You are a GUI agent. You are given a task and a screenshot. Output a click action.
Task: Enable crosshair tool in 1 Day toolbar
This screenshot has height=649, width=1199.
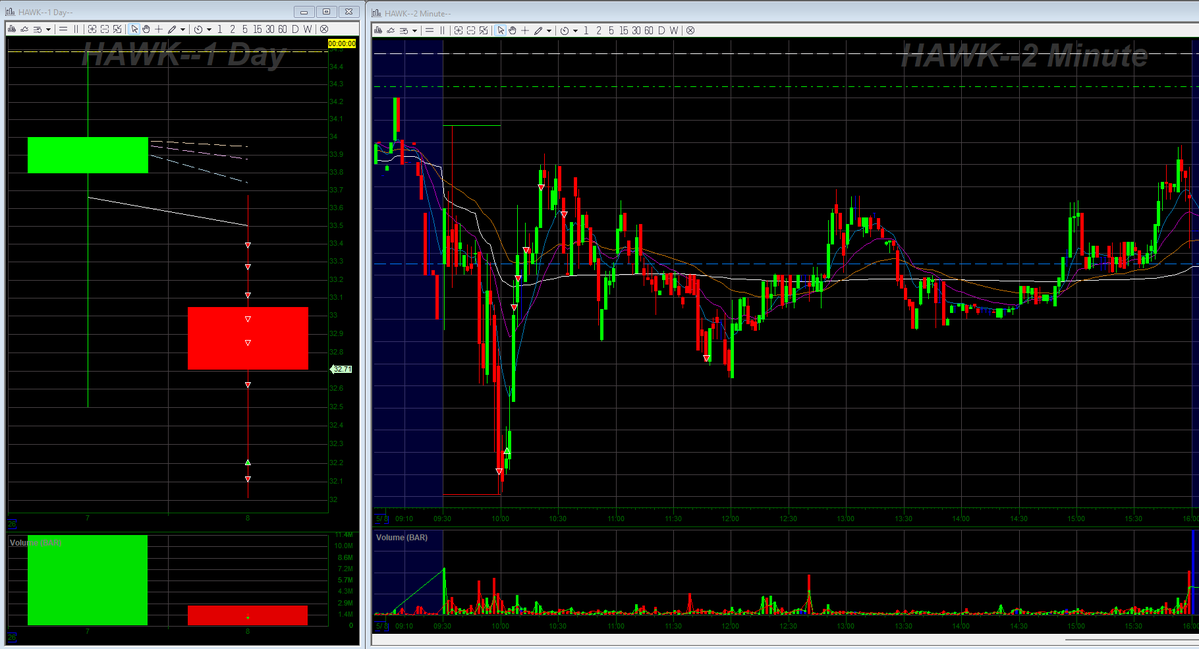click(158, 29)
